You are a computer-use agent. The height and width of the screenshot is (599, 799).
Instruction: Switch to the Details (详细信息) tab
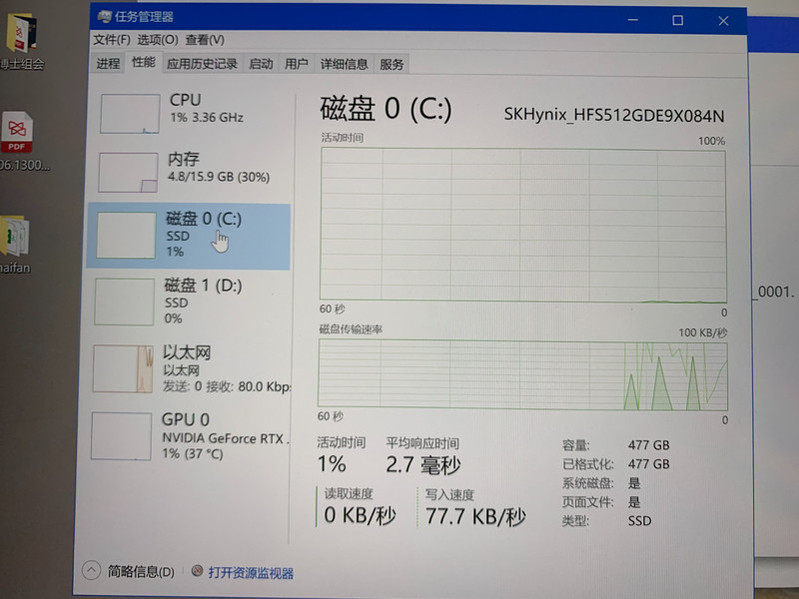click(x=344, y=64)
